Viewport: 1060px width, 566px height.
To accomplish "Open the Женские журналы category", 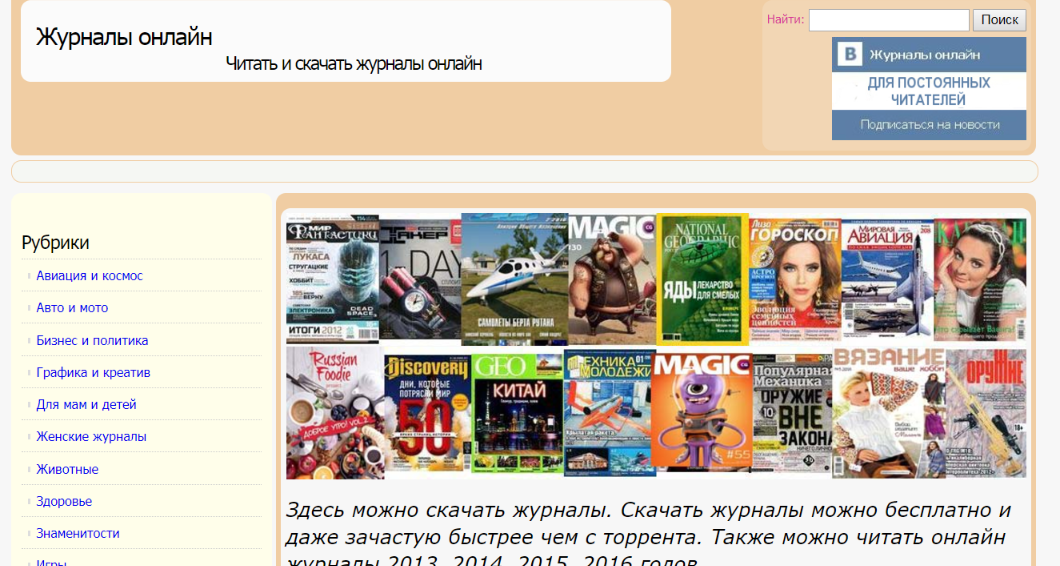I will [91, 437].
